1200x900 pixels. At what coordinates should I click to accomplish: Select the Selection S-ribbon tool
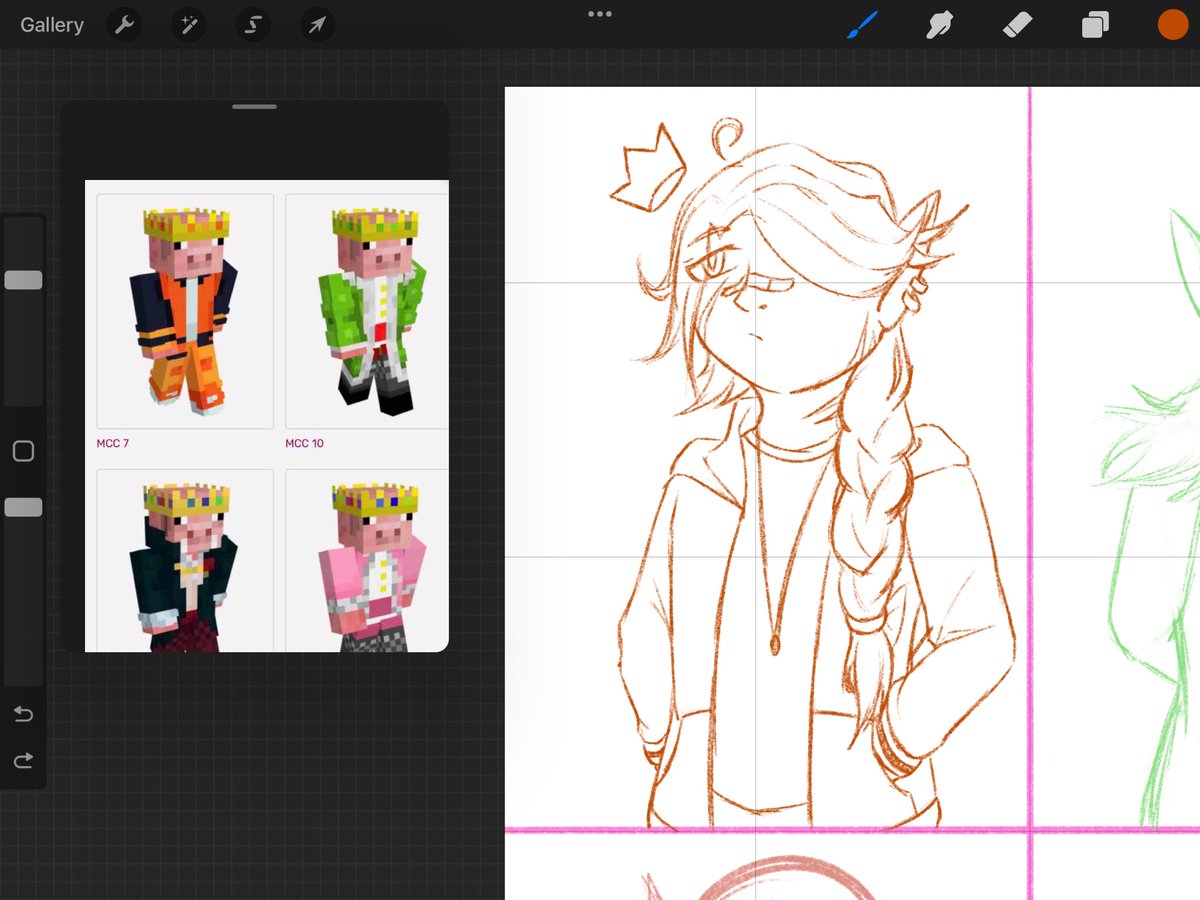coord(253,25)
